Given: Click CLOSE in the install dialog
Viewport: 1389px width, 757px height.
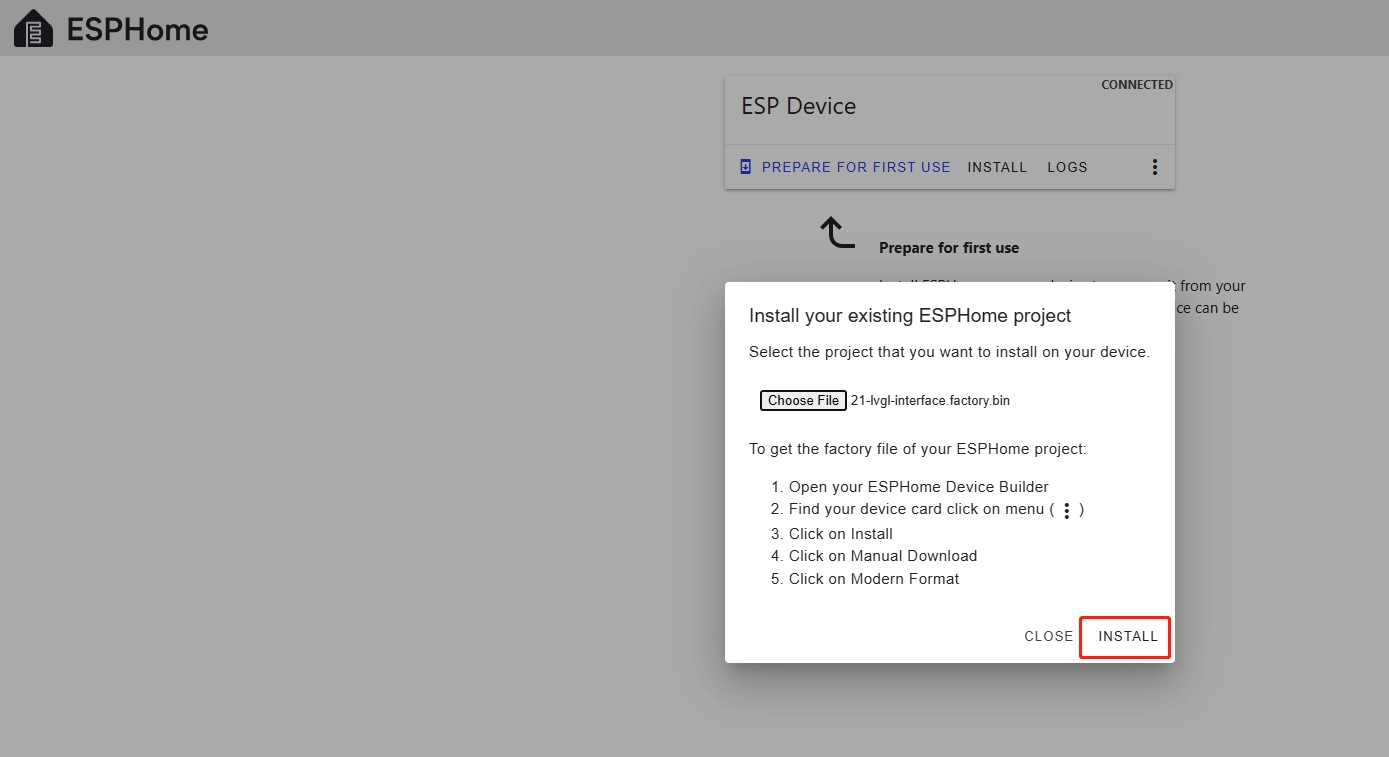Looking at the screenshot, I should pos(1048,636).
